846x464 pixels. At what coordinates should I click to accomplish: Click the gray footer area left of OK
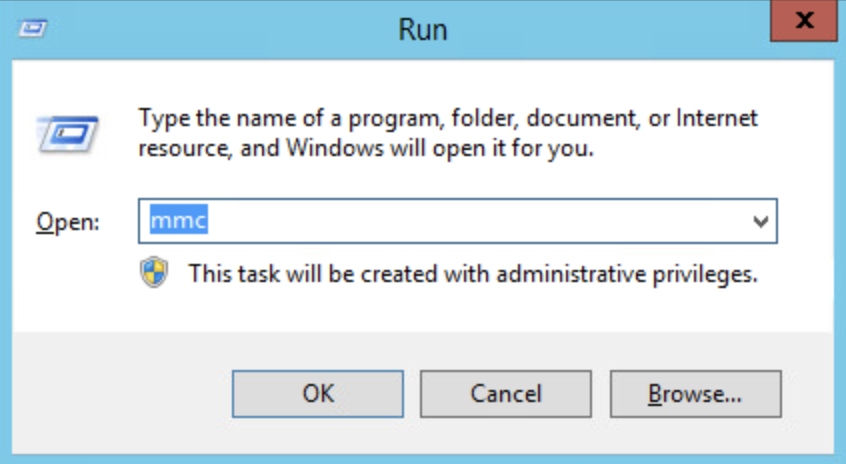[120, 395]
